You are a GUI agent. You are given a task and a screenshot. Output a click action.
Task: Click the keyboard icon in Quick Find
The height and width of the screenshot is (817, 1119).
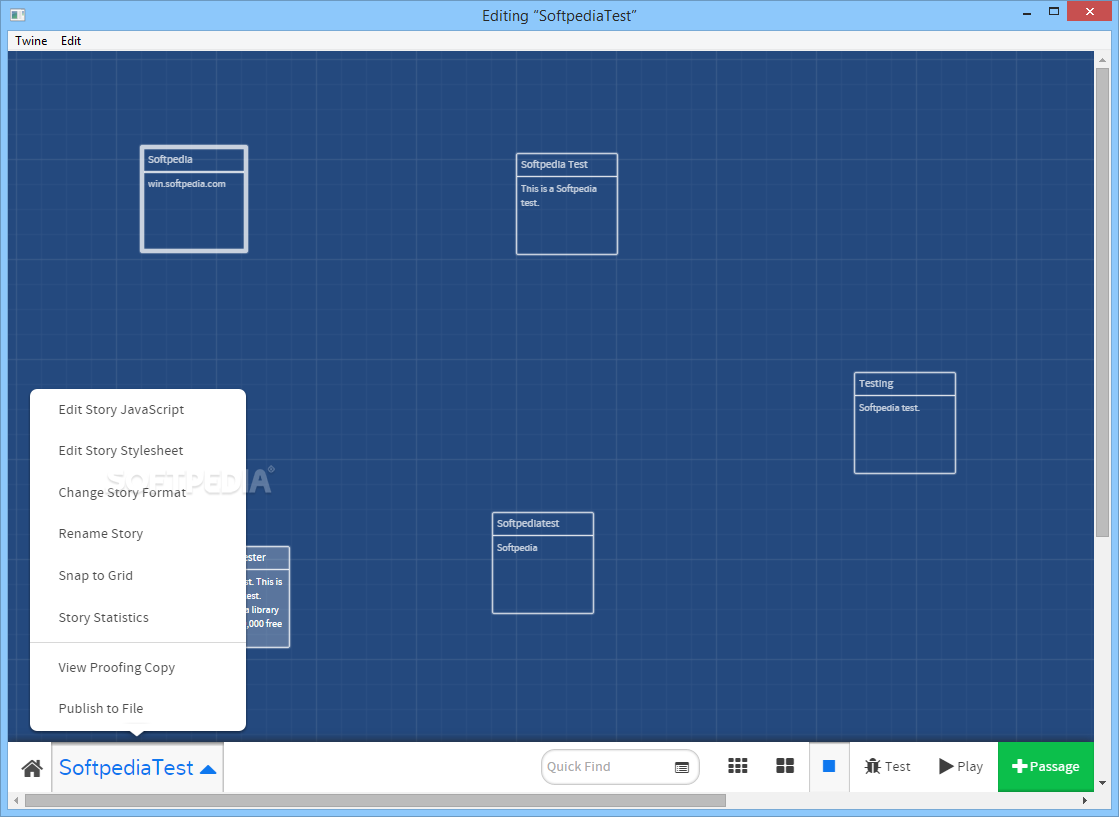point(682,768)
